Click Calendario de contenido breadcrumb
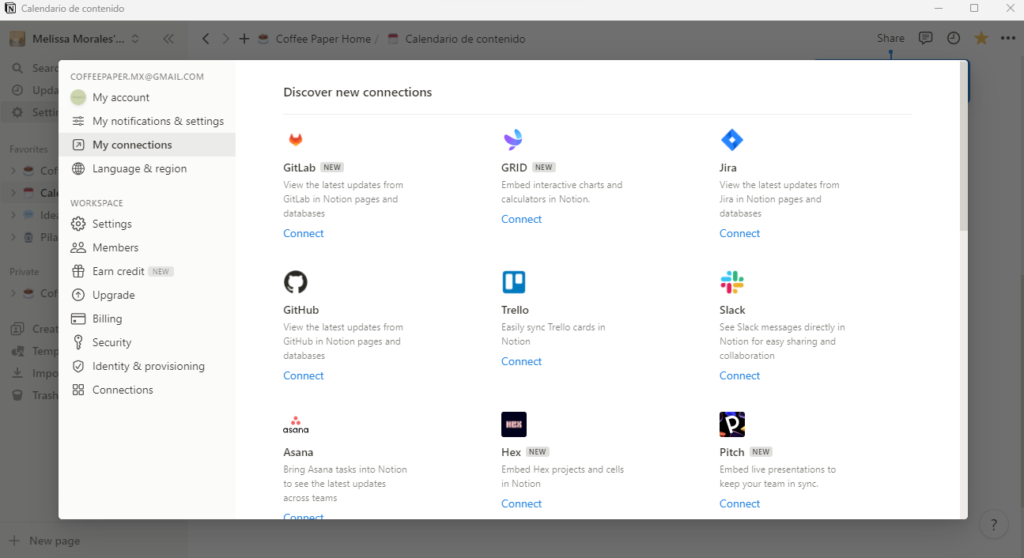 pyautogui.click(x=457, y=39)
